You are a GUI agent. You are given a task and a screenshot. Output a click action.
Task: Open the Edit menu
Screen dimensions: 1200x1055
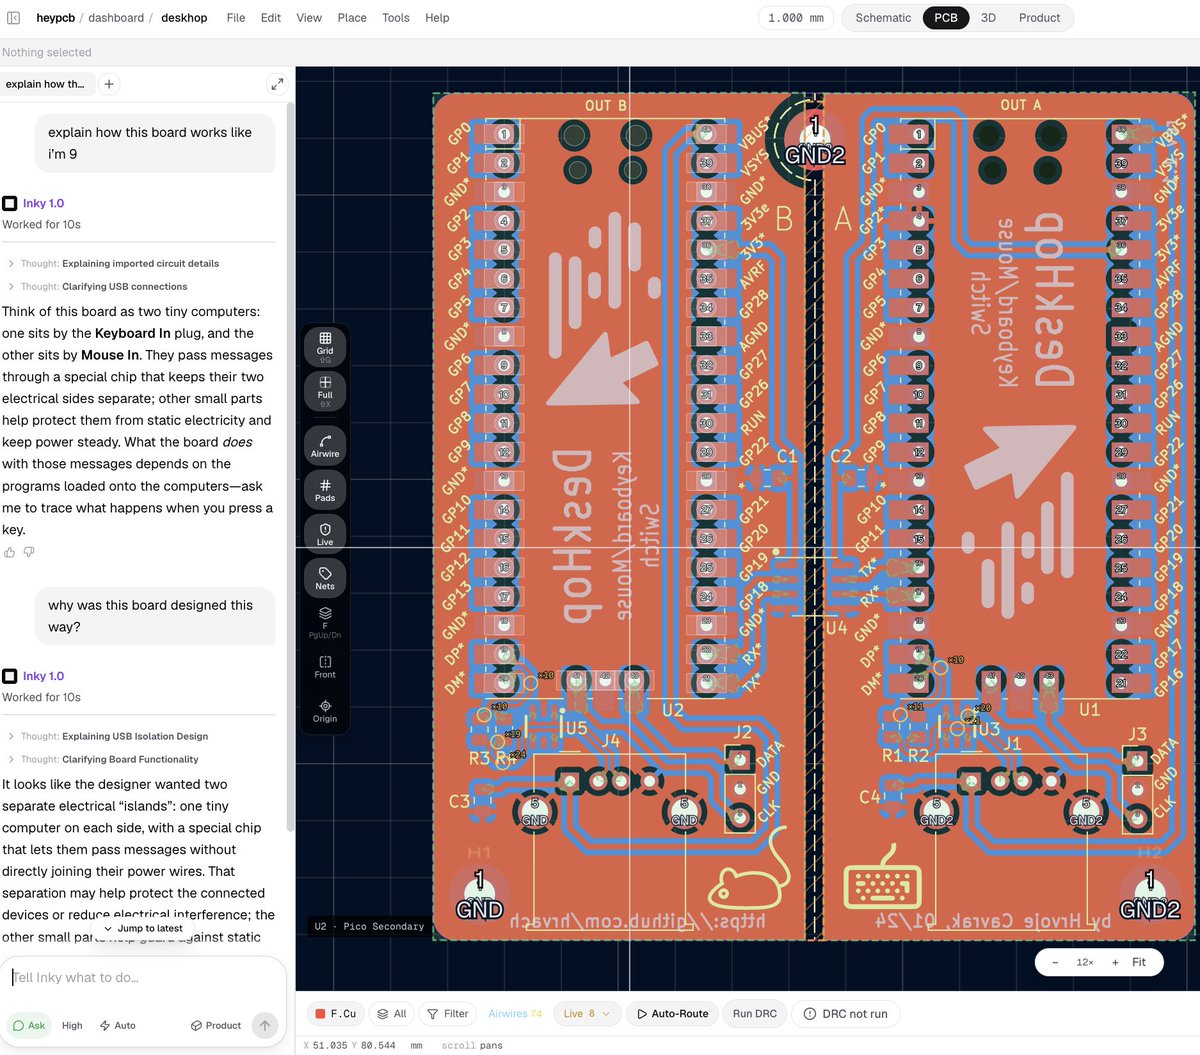271,18
